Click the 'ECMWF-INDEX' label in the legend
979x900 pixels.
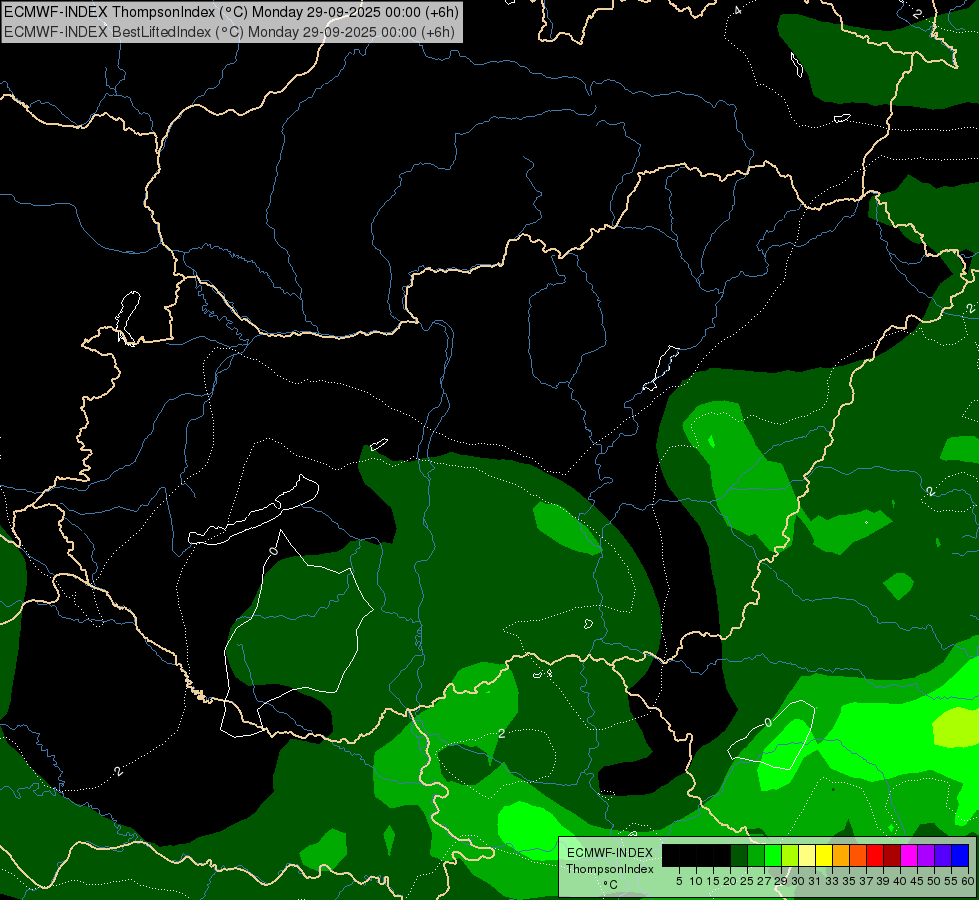point(610,853)
